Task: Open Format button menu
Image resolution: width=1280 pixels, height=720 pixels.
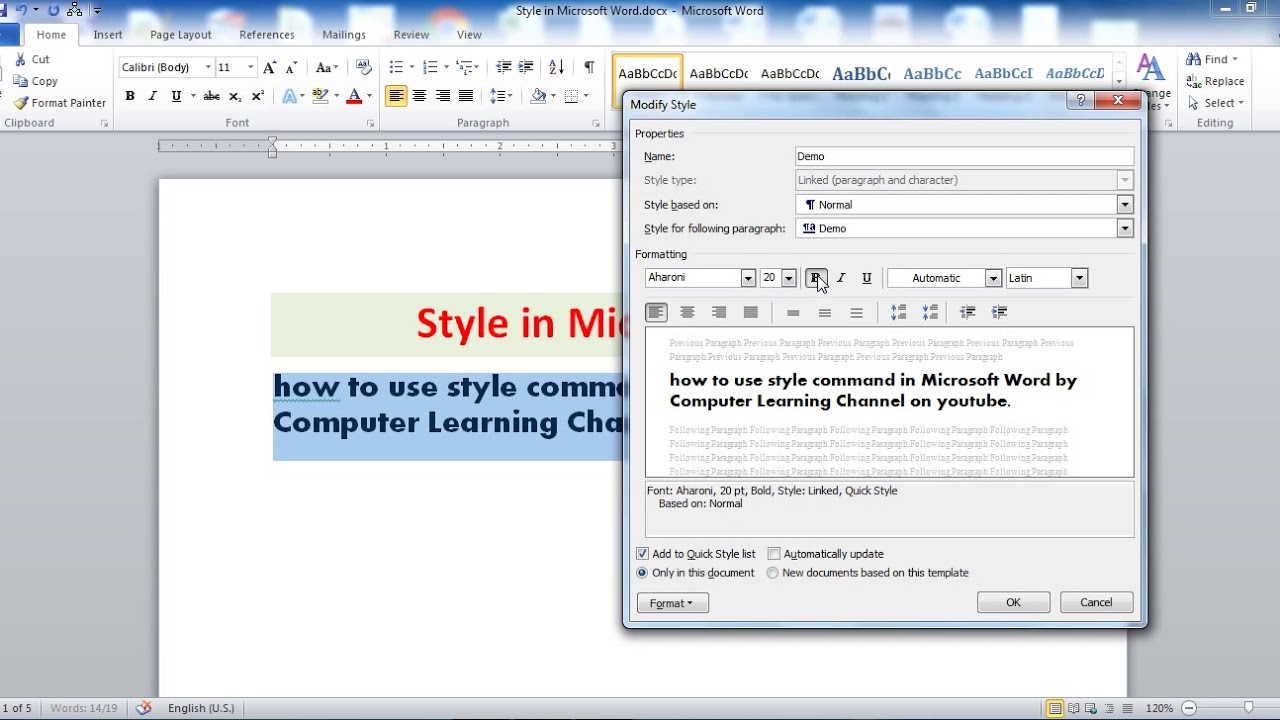Action: tap(672, 603)
